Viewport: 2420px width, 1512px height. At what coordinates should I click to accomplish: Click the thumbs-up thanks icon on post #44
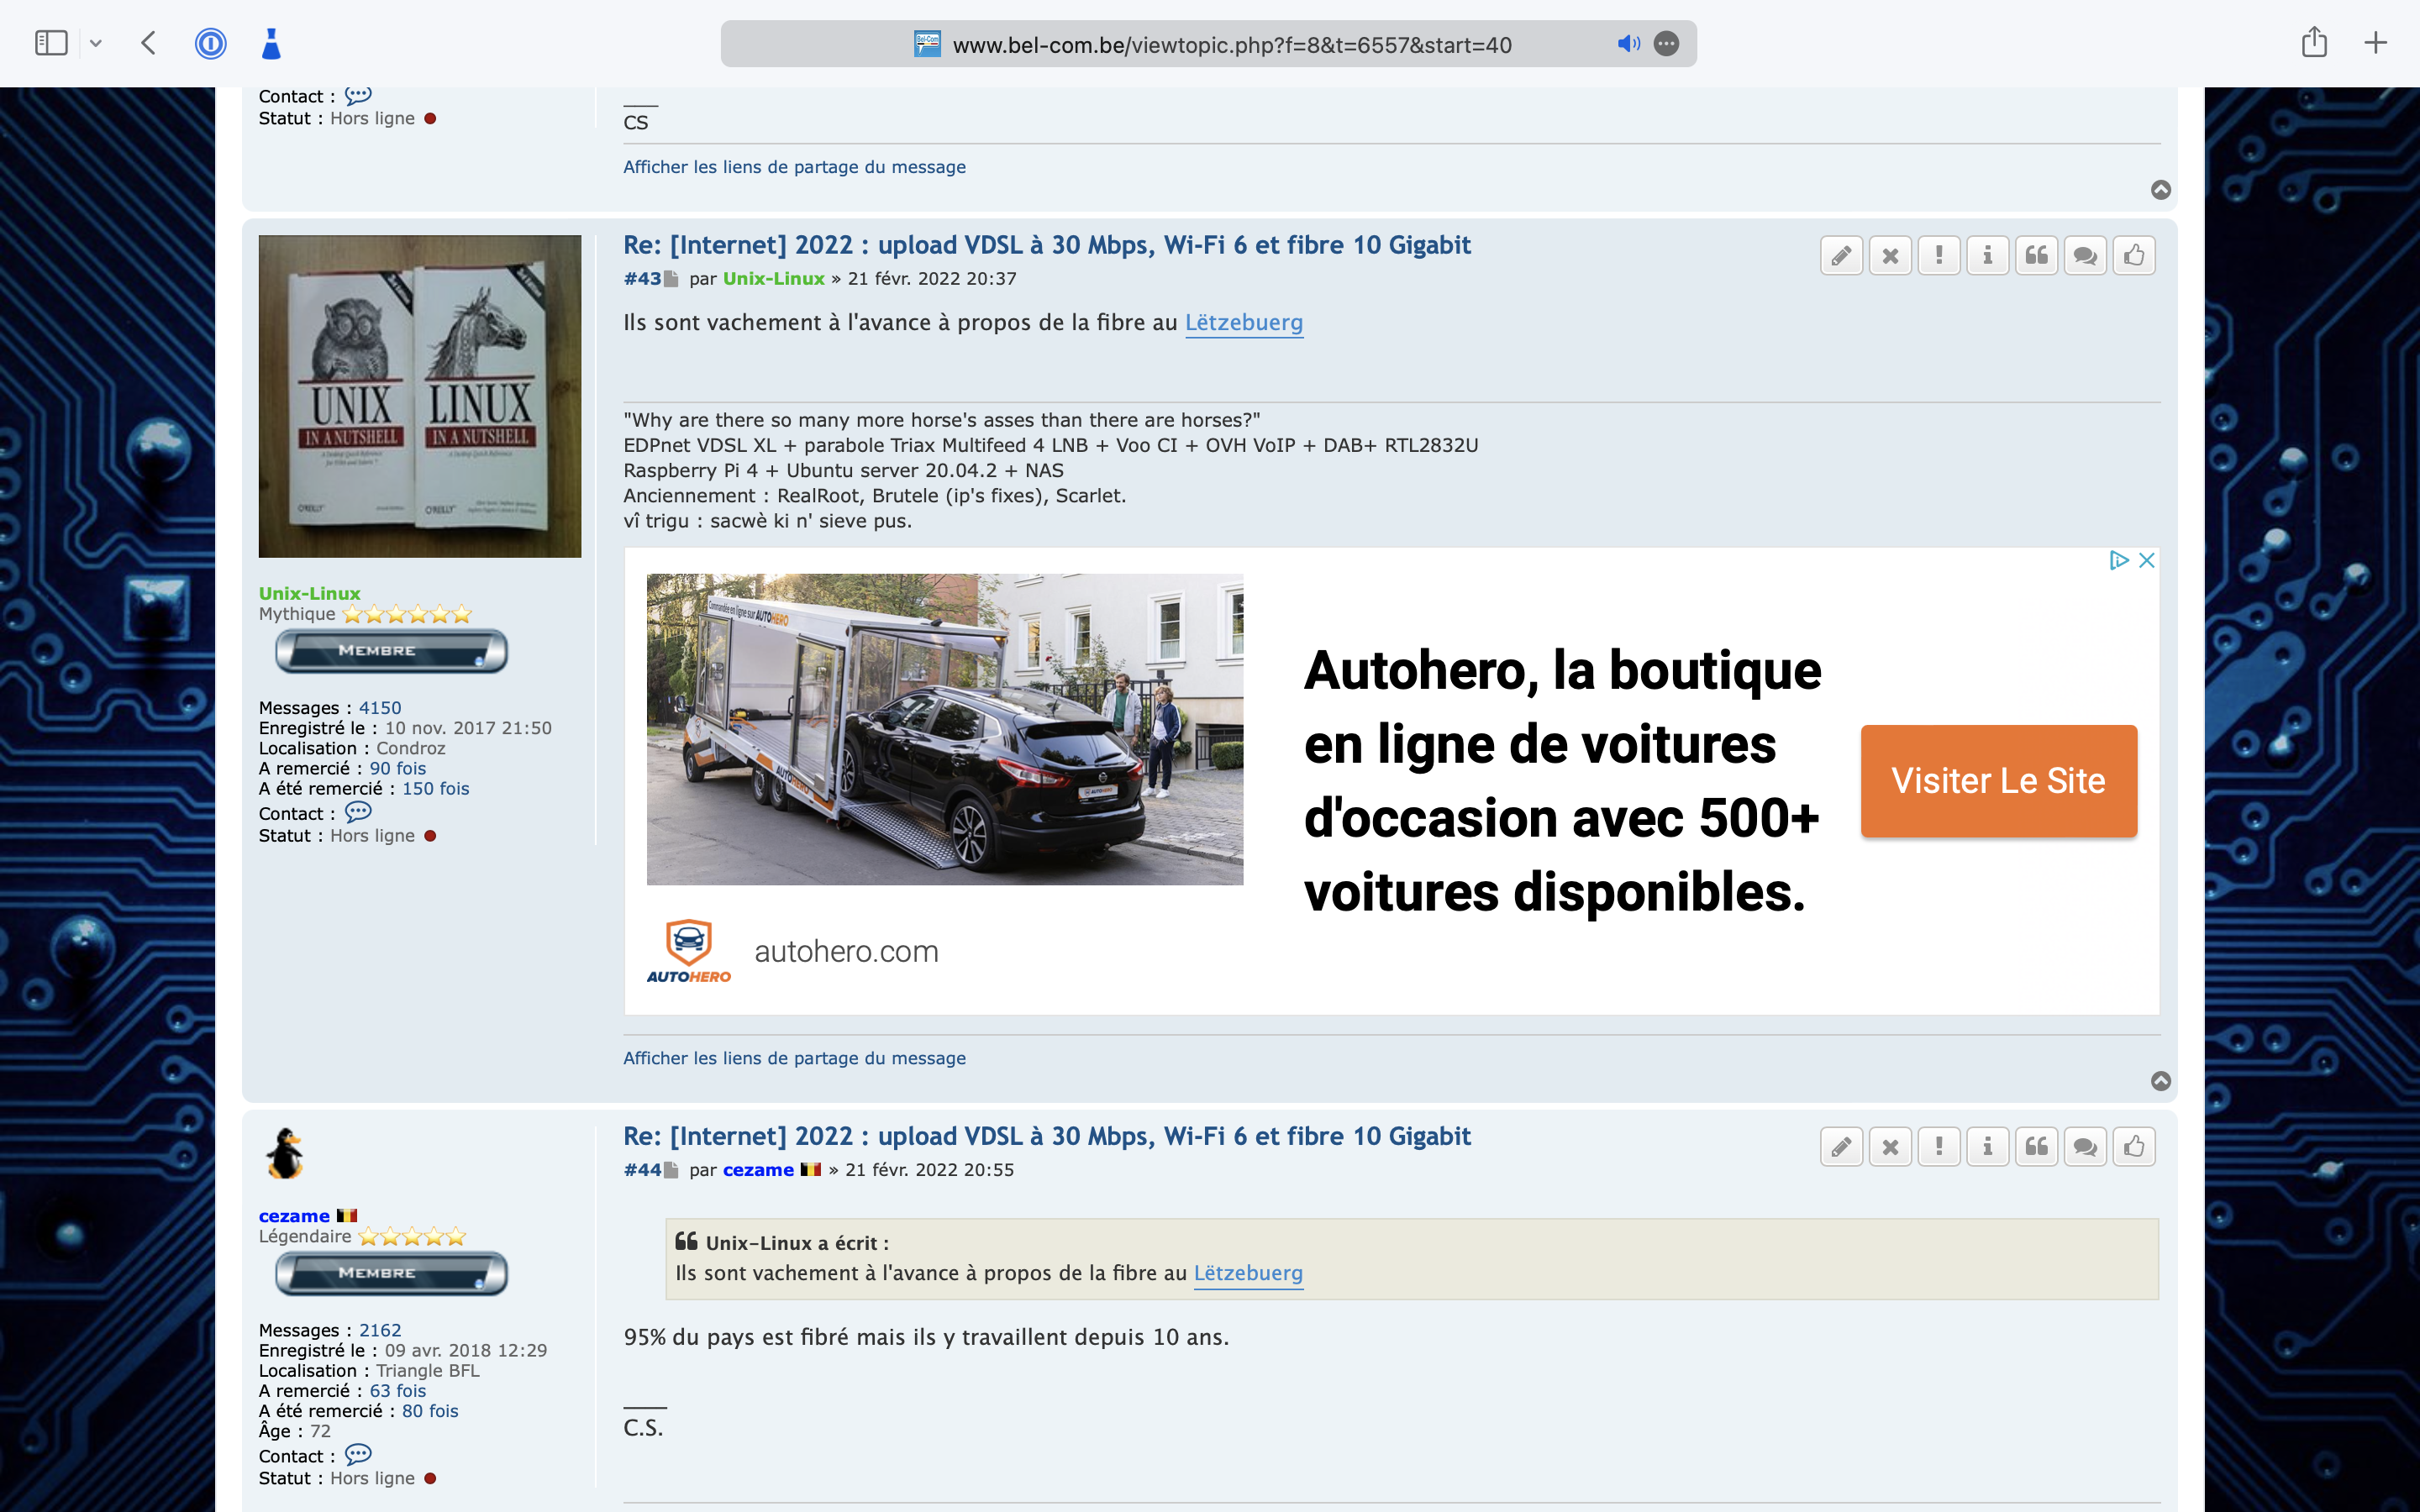(2134, 1147)
